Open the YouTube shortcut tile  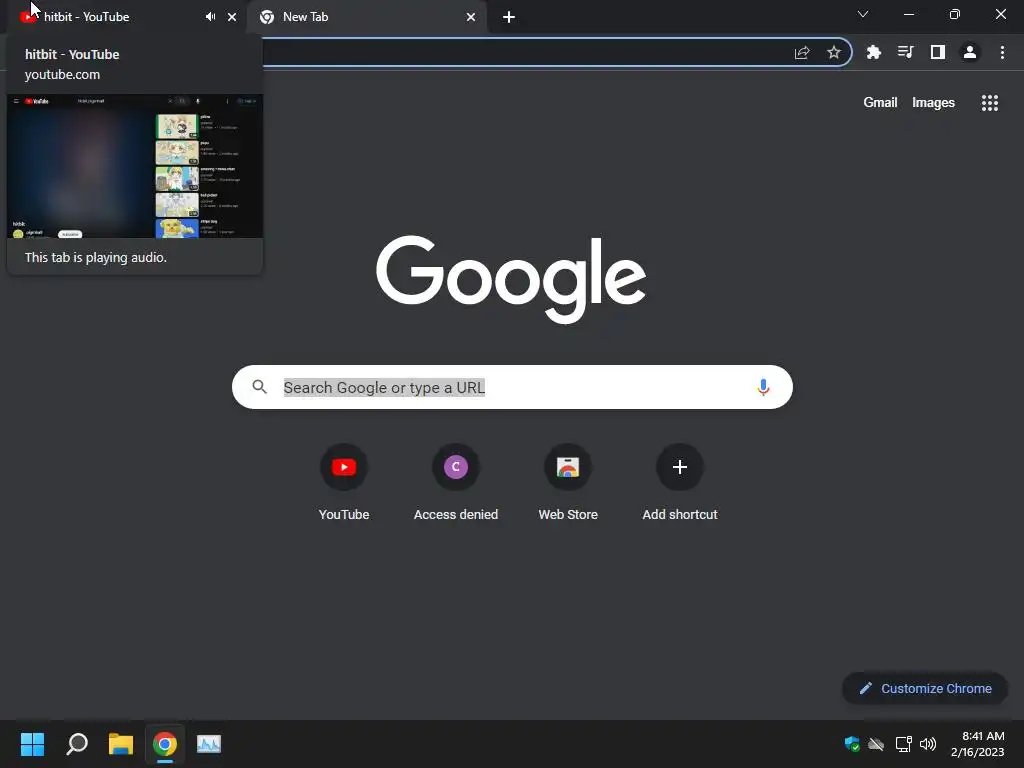[x=344, y=483]
